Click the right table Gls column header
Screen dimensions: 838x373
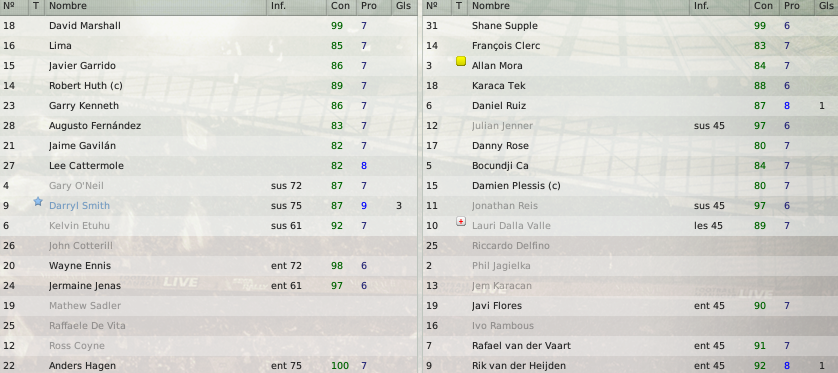[826, 6]
